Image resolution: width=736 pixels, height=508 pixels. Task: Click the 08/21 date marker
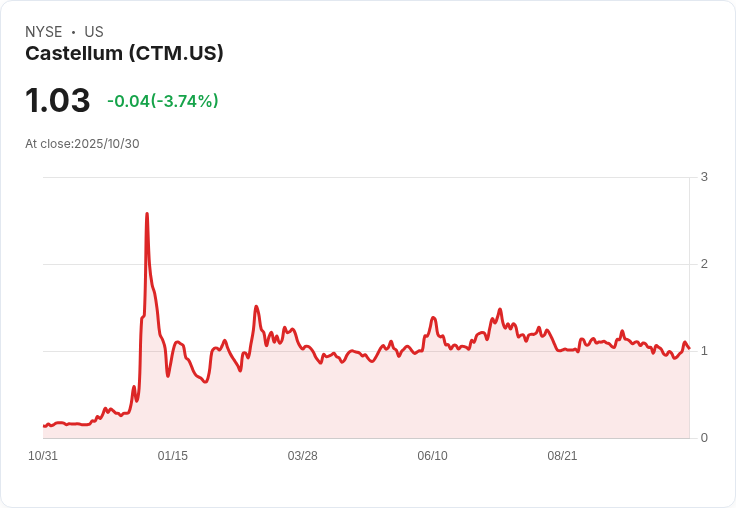click(562, 455)
